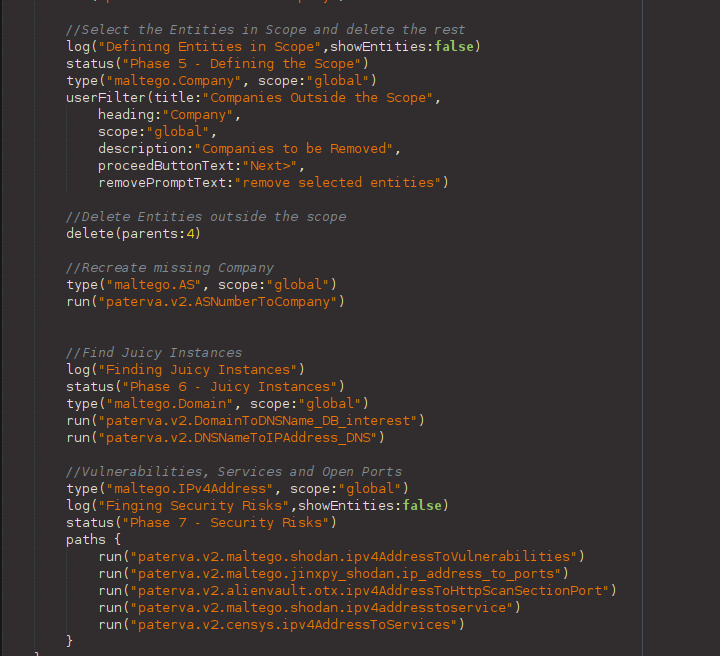This screenshot has height=656, width=720.
Task: Click the "Phase 7 - Security Risks" status string
Action: 226,522
